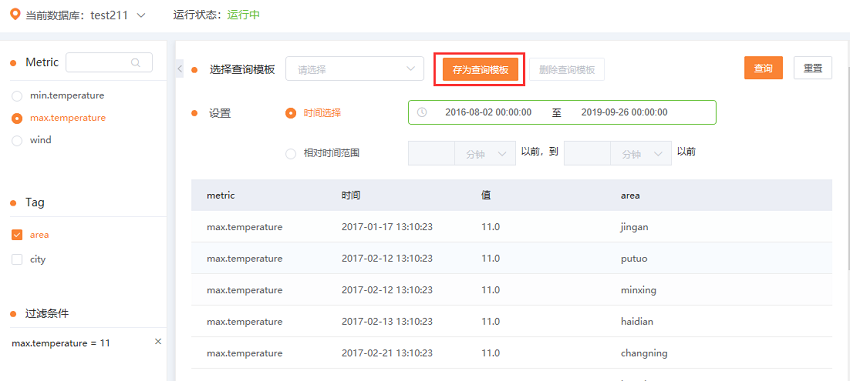The image size is (850, 381).
Task: Uncheck the area tag checkbox
Action: coord(17,235)
